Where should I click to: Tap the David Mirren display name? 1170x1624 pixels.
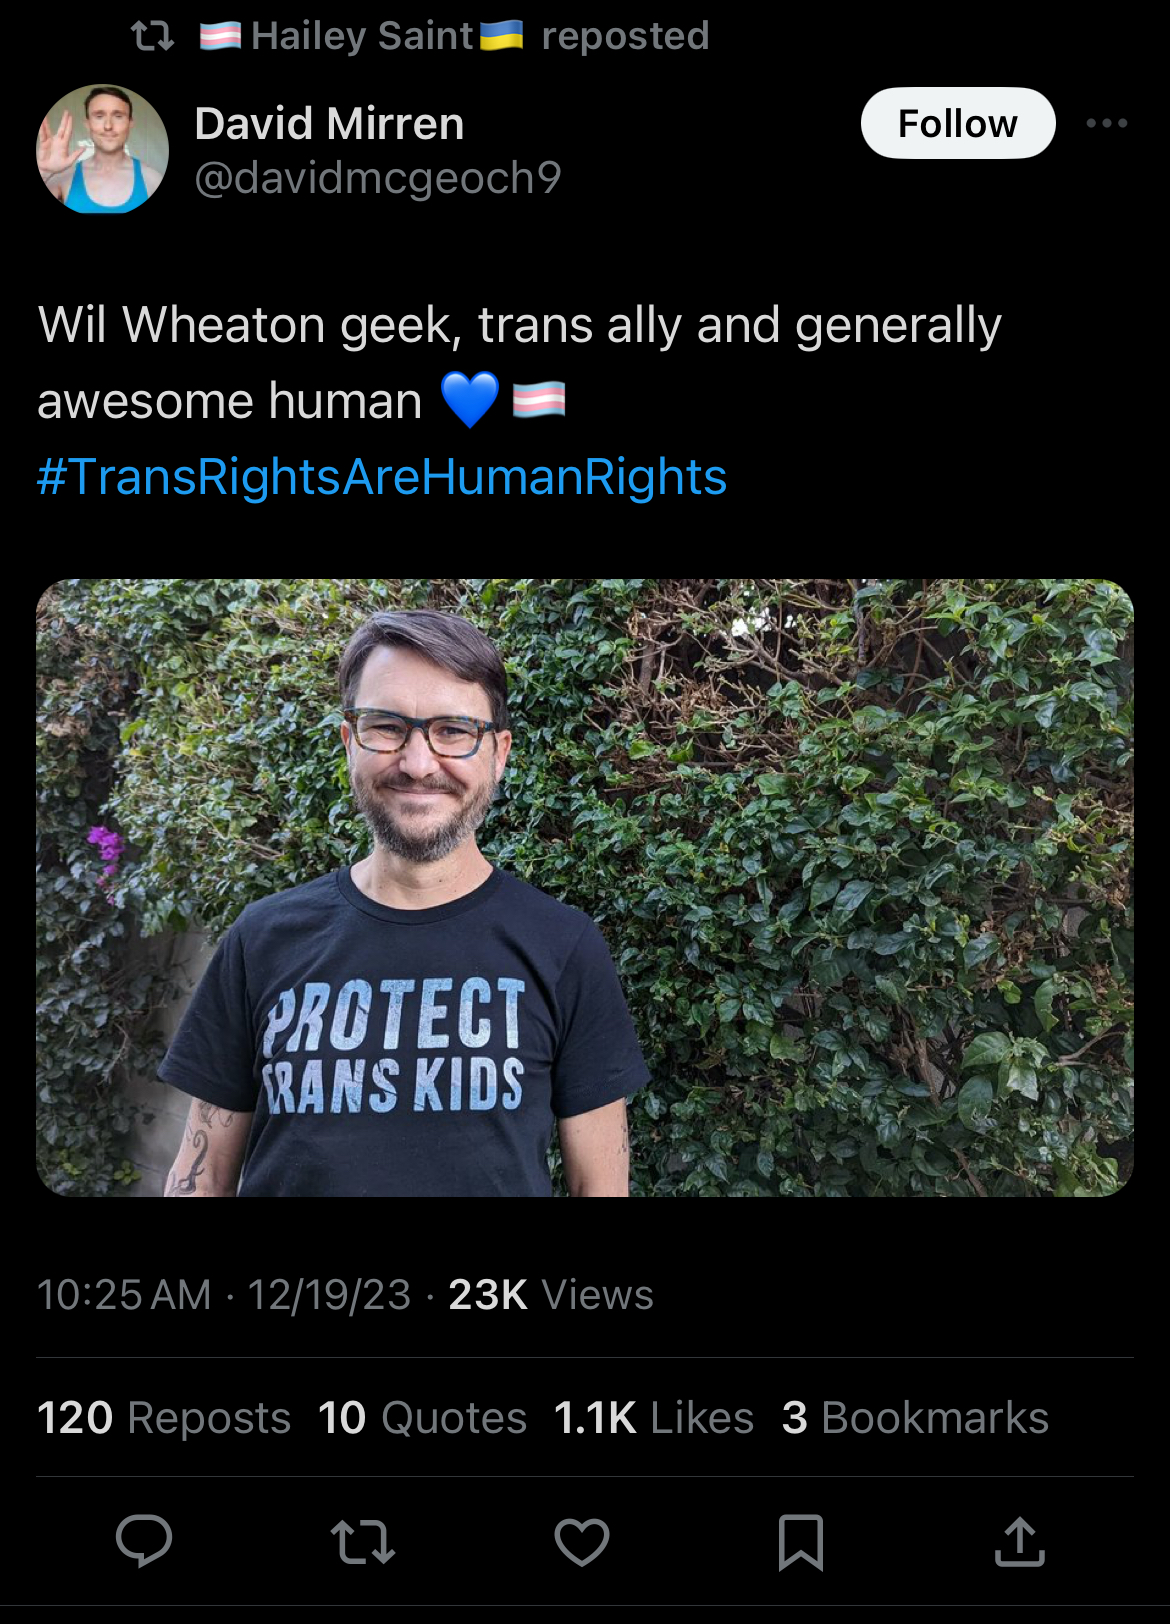click(329, 124)
